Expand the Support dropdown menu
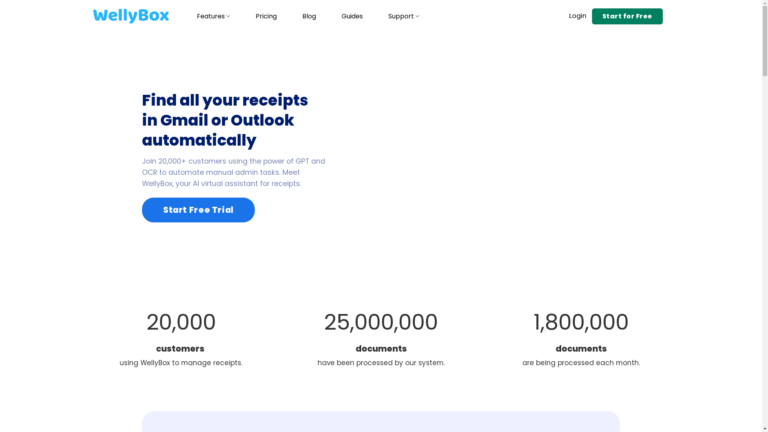Screen dimensions: 768x432 [x=404, y=16]
